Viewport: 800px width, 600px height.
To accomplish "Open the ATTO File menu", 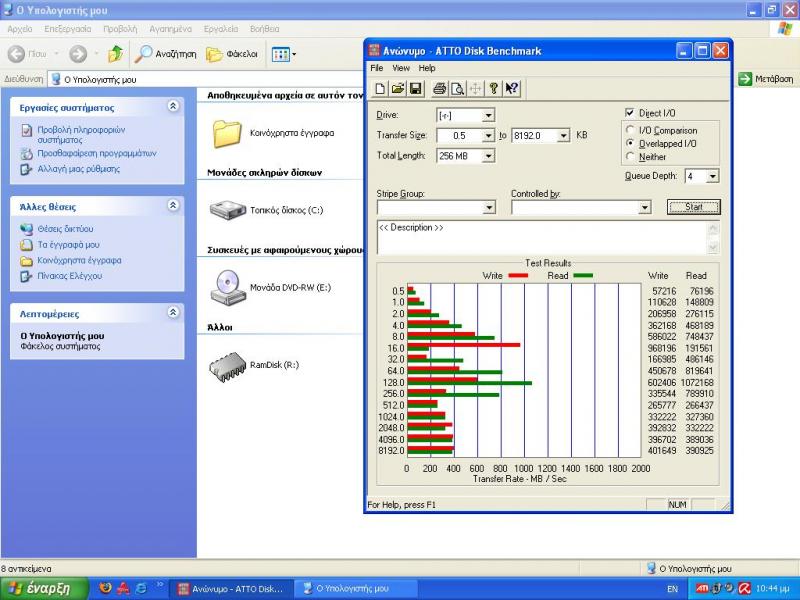I will (377, 68).
